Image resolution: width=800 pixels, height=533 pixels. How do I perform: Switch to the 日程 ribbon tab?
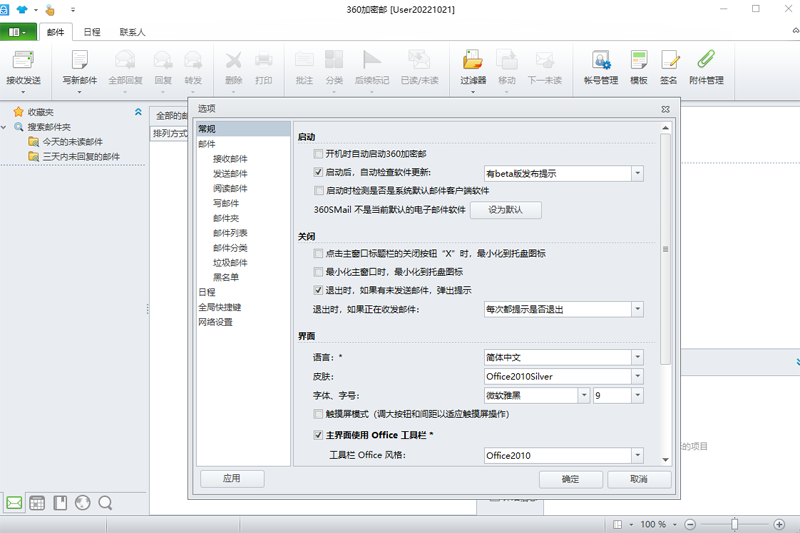(x=92, y=32)
